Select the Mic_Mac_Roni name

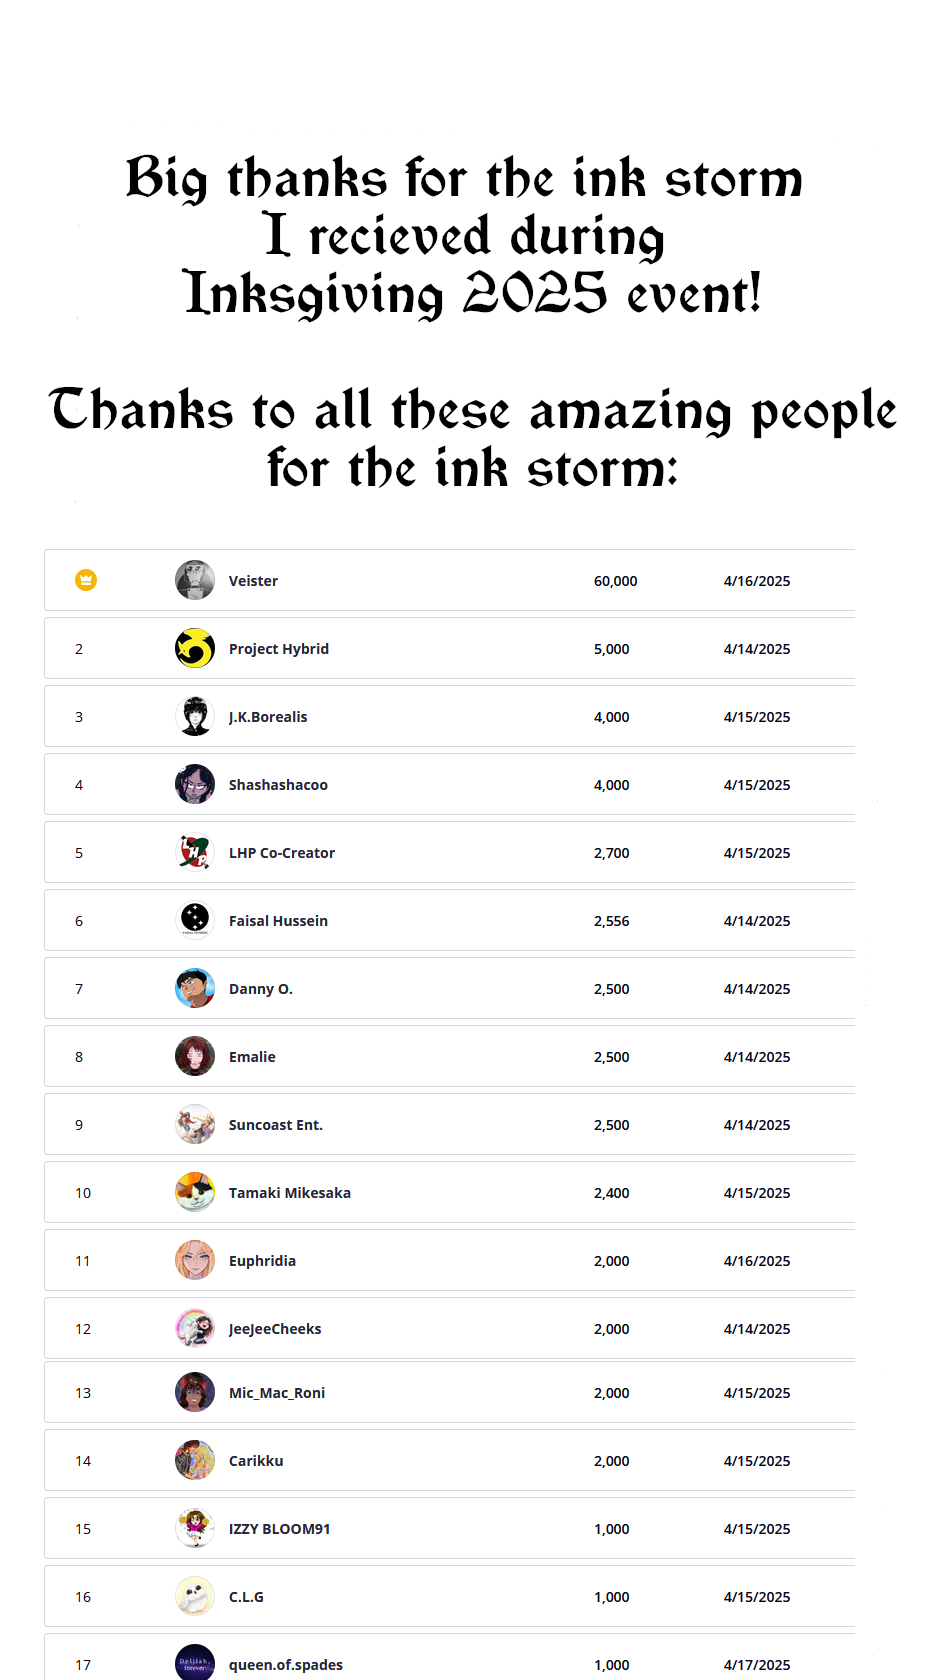tap(277, 1393)
